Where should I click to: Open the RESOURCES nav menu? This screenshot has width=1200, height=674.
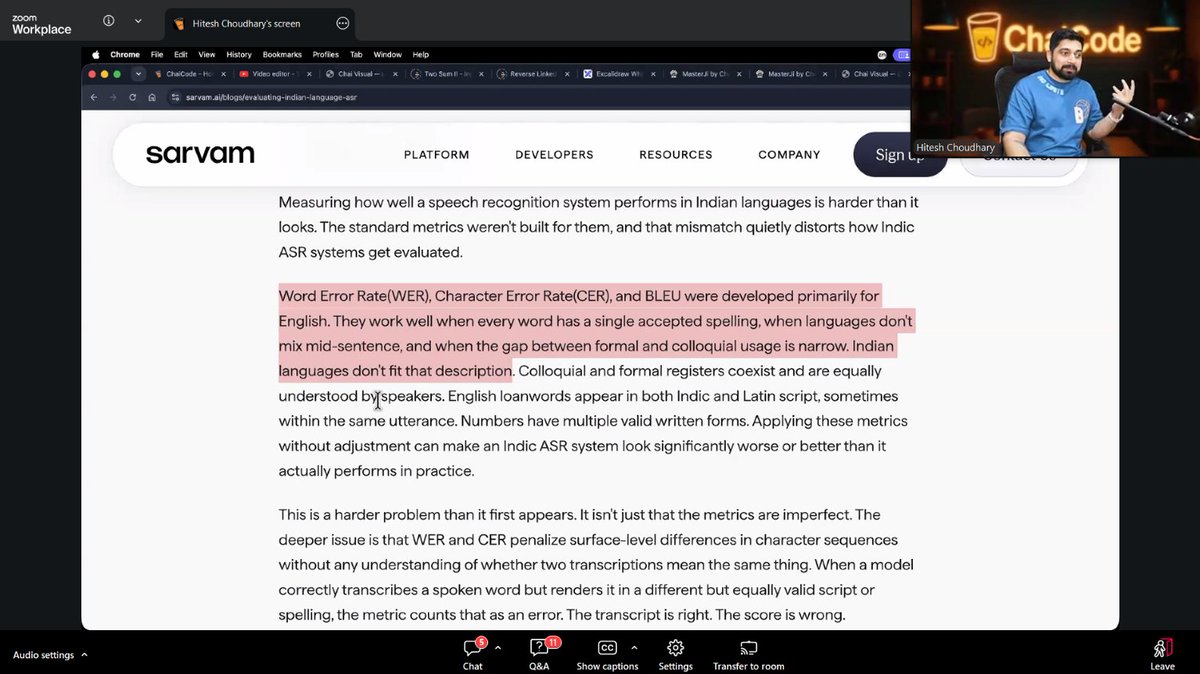[676, 155]
